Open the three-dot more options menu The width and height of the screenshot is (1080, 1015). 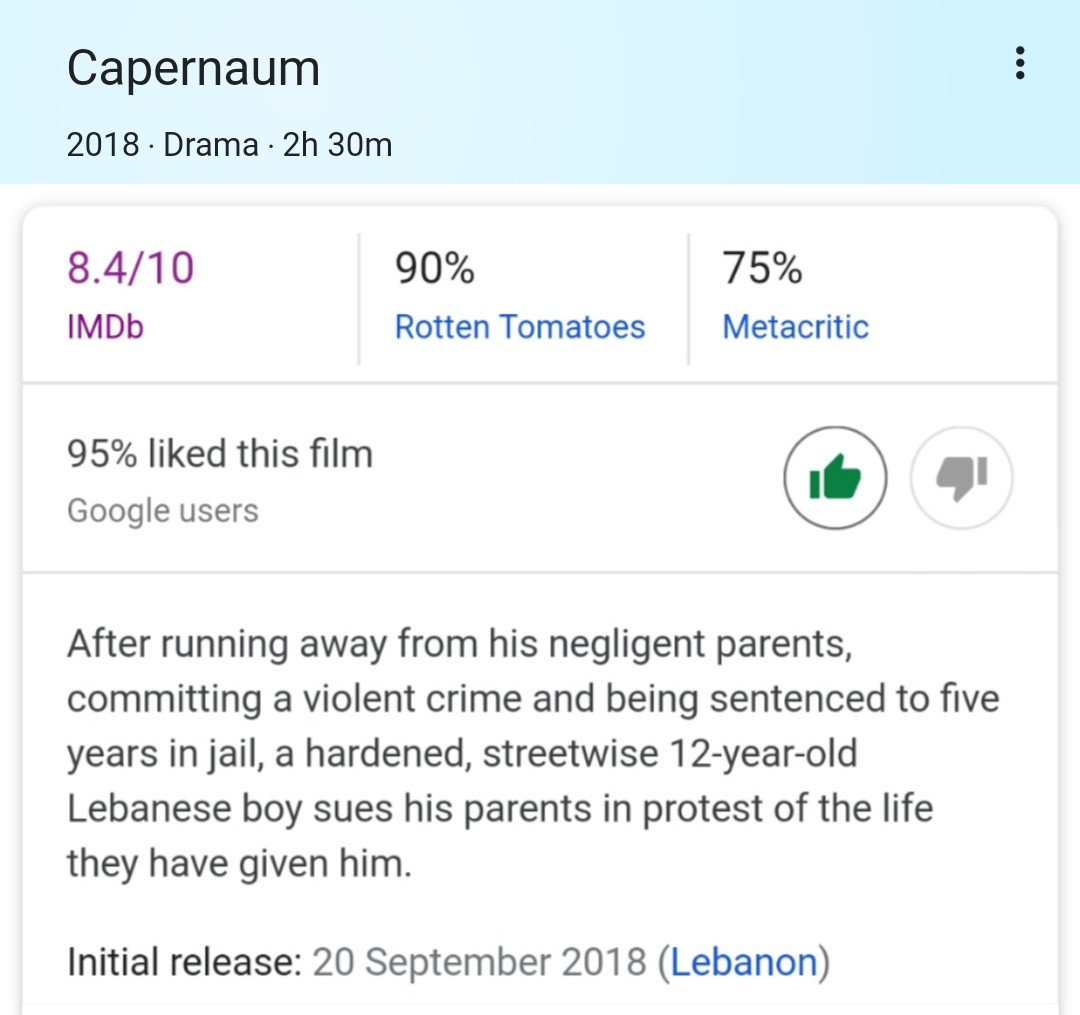[1019, 63]
